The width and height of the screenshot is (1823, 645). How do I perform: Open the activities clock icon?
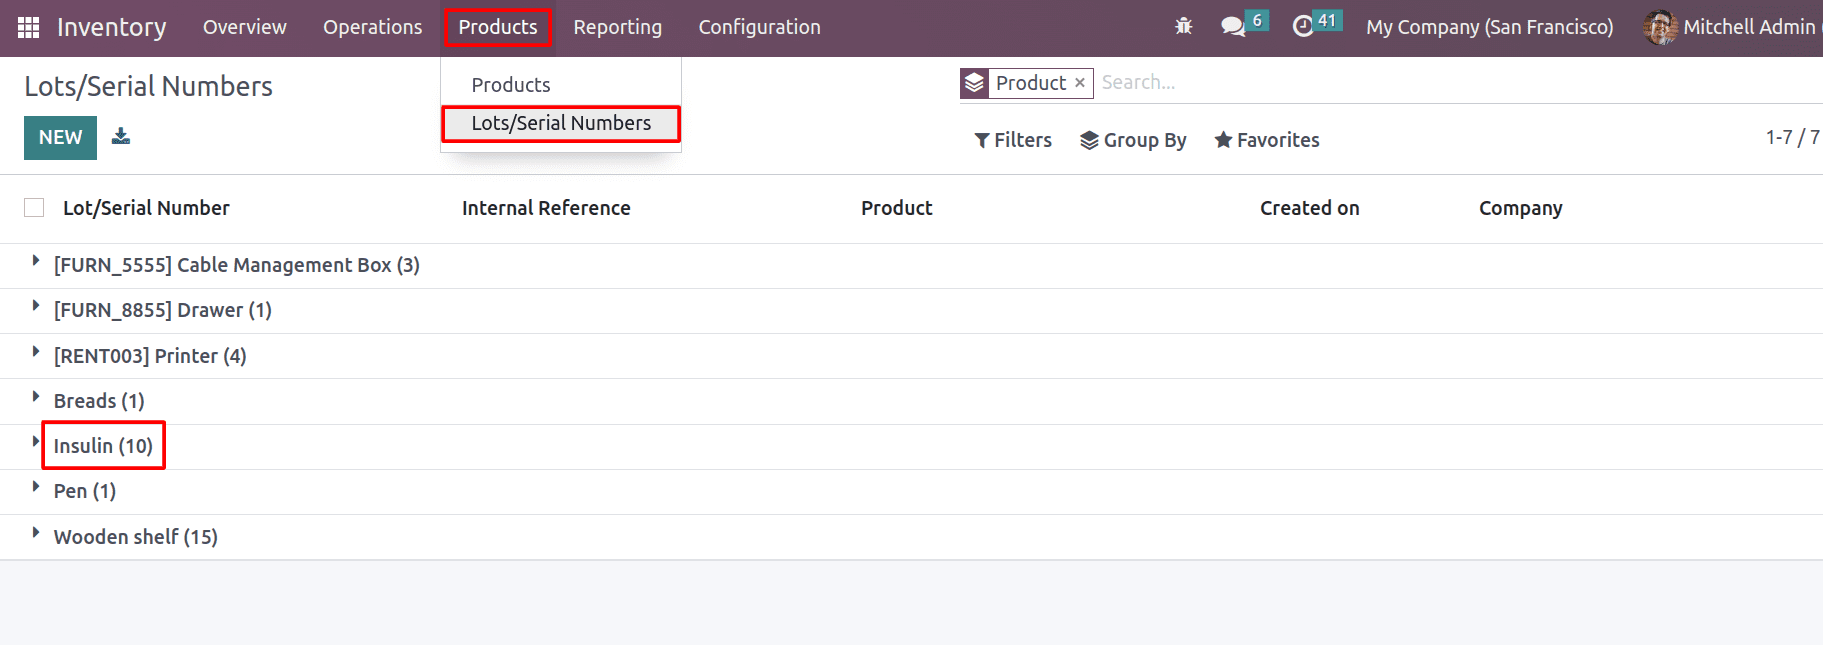pos(1303,27)
